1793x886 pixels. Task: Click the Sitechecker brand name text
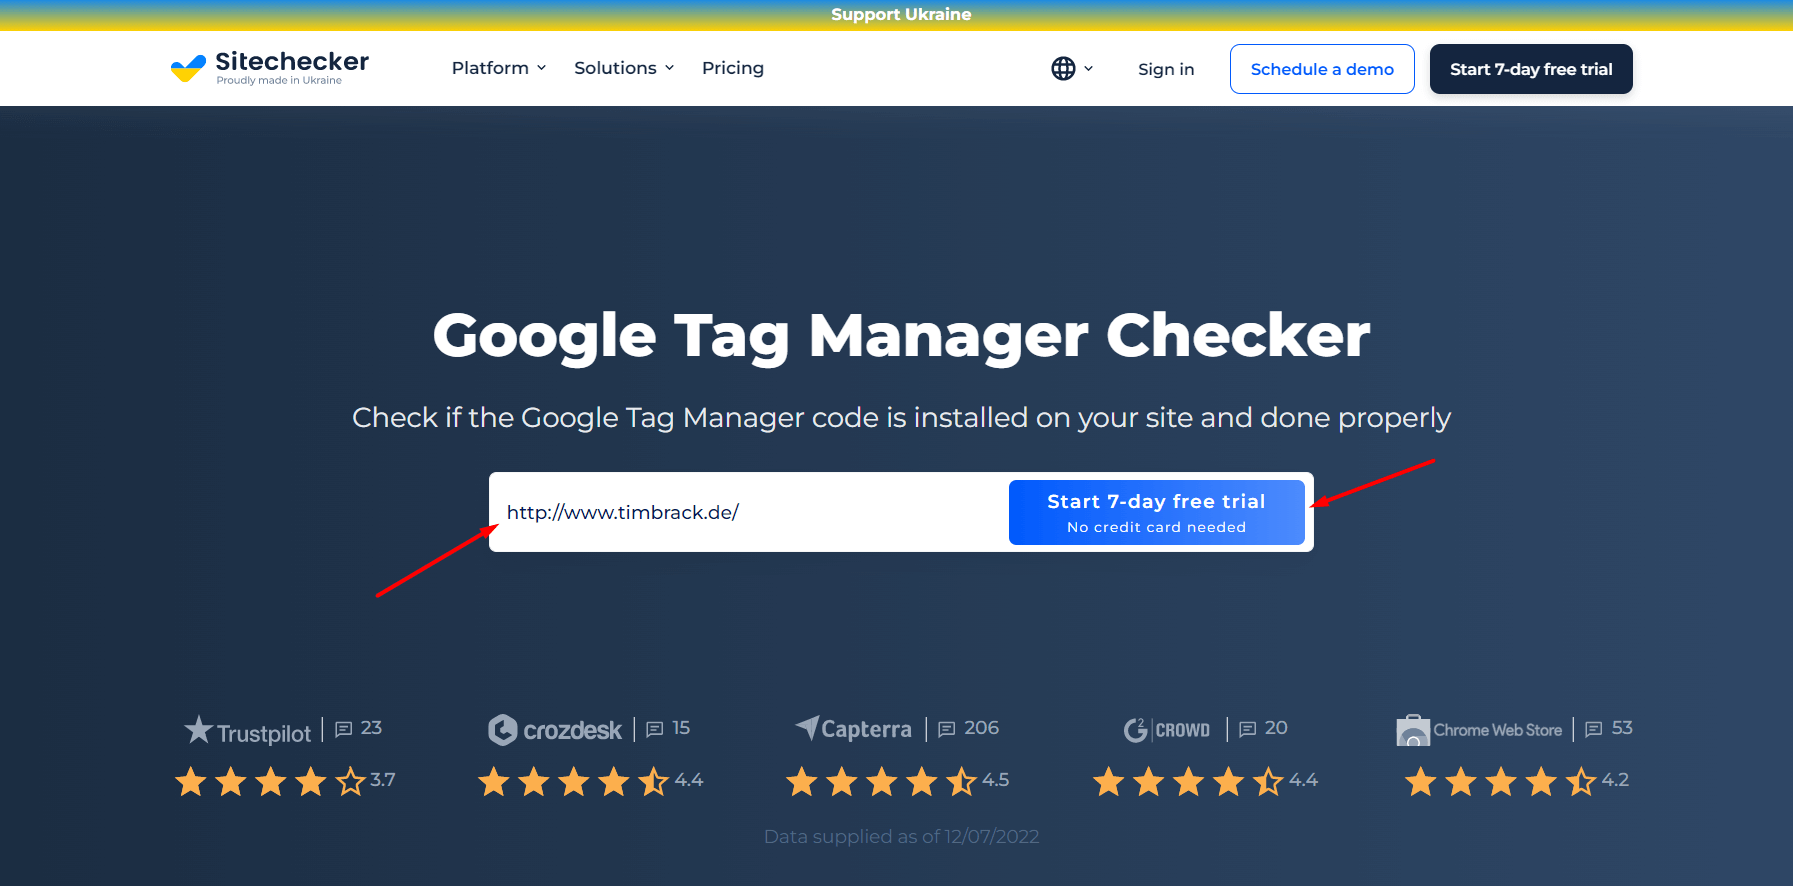292,61
